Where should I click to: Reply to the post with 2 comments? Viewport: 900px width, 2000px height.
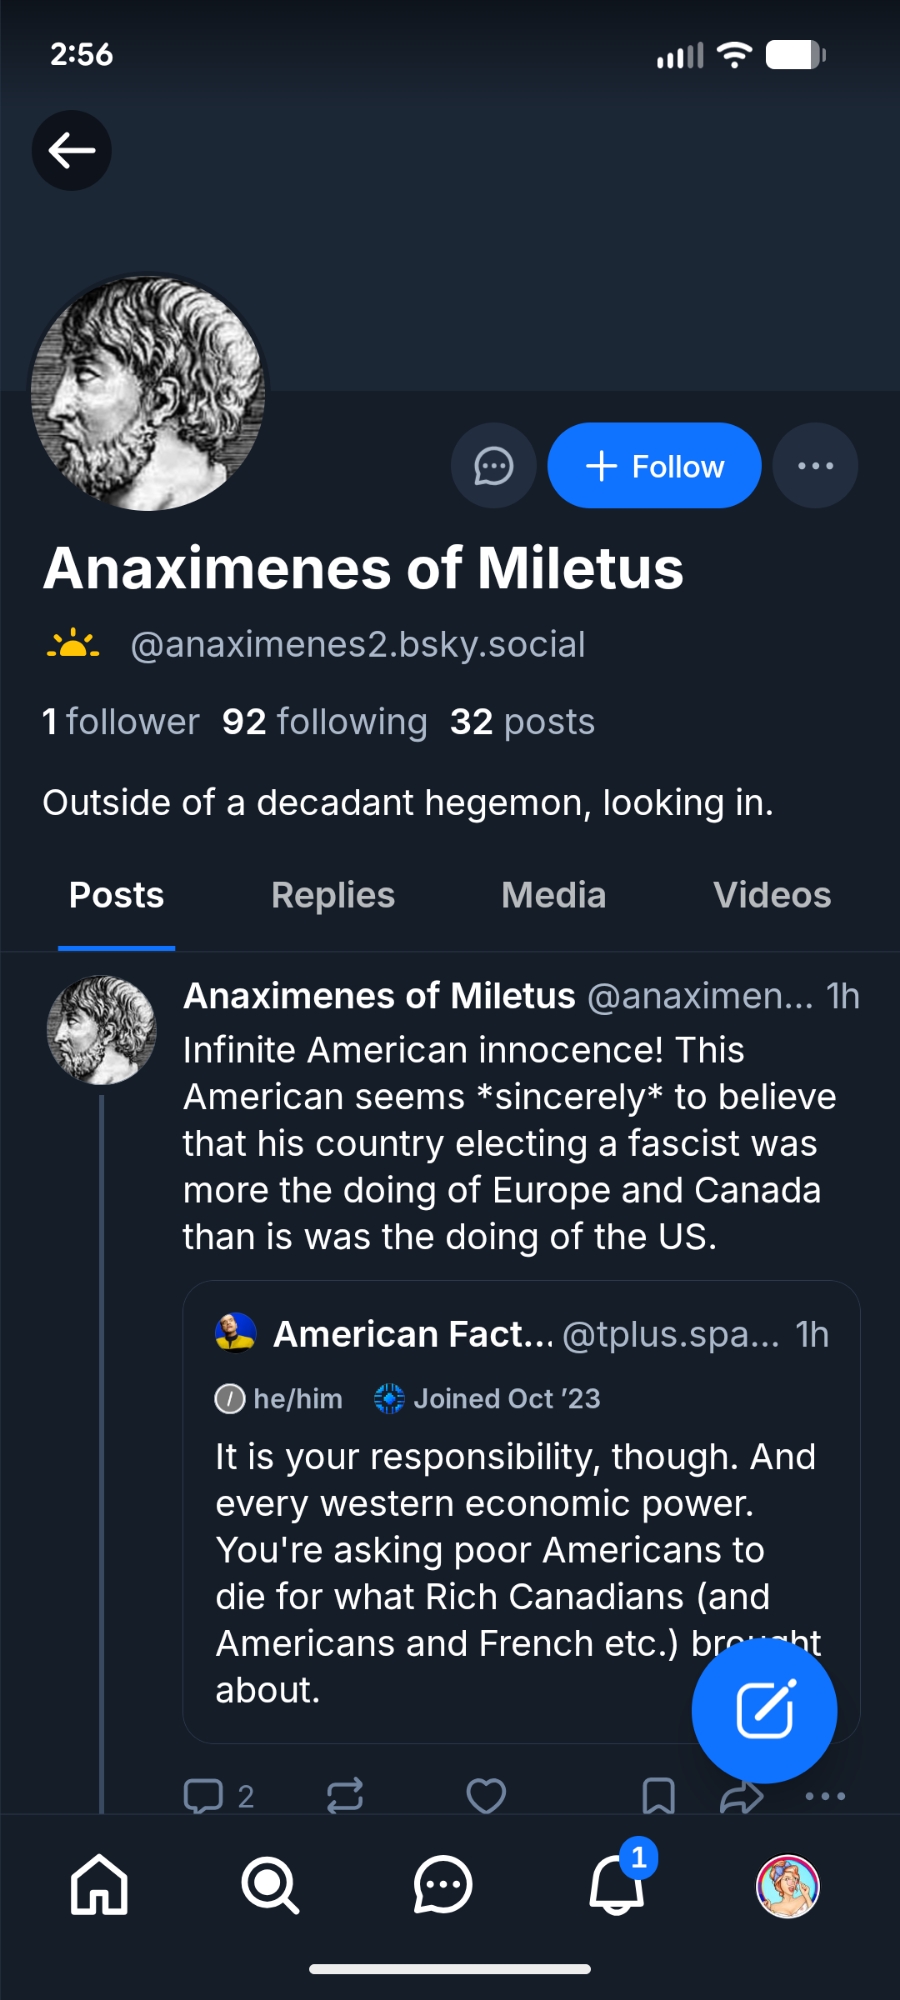(x=204, y=1796)
